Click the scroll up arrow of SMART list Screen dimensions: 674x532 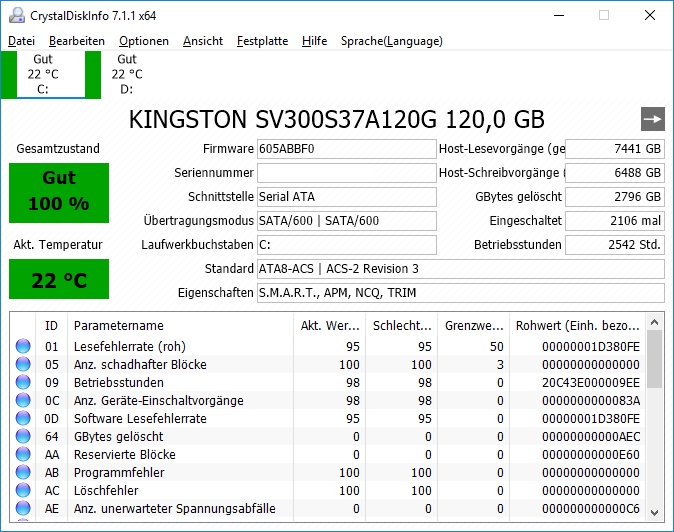[x=655, y=322]
